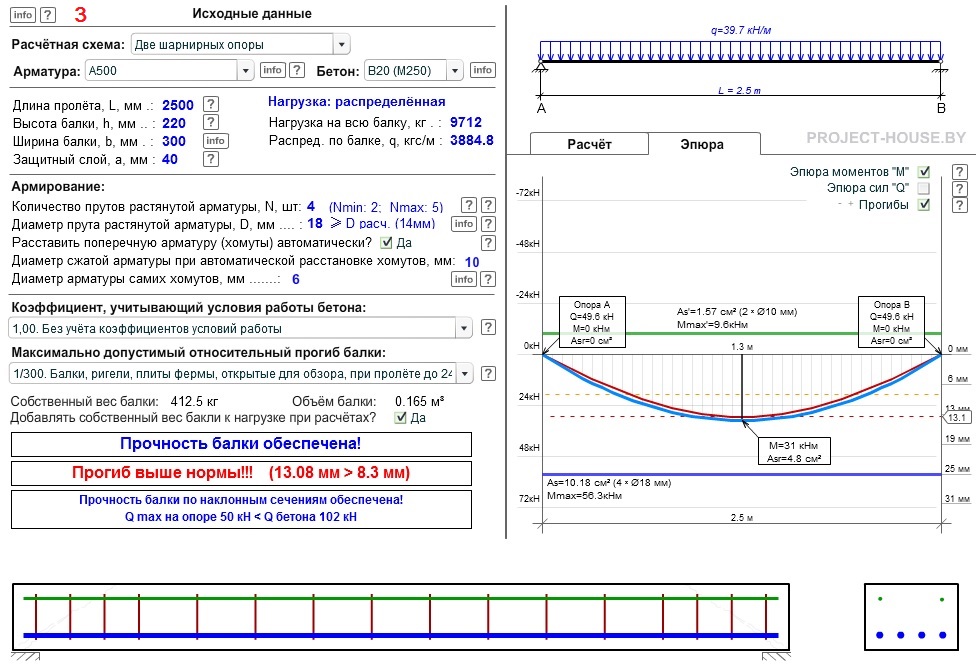The width and height of the screenshot is (976, 671).
Task: Uncheck the Эпюра моментов "M" checkbox
Action: coord(924,172)
